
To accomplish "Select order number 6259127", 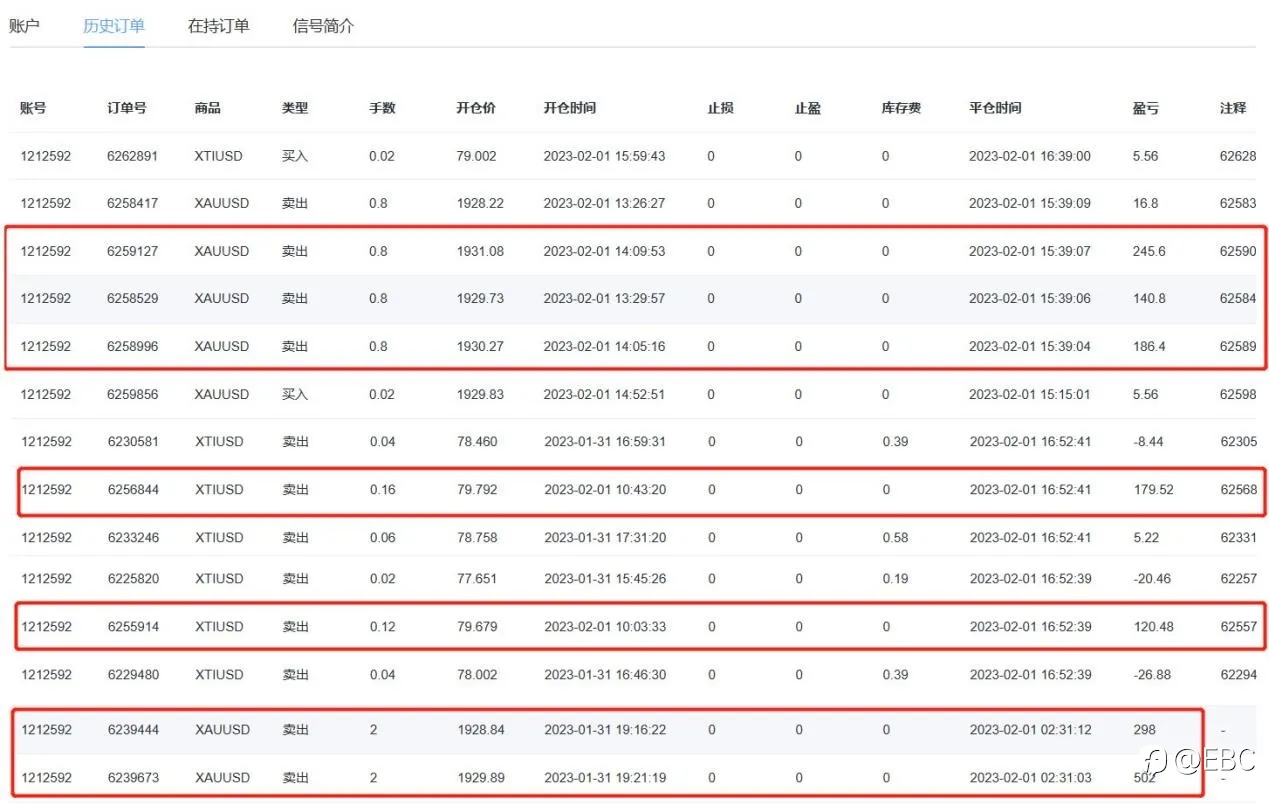I will [x=133, y=251].
